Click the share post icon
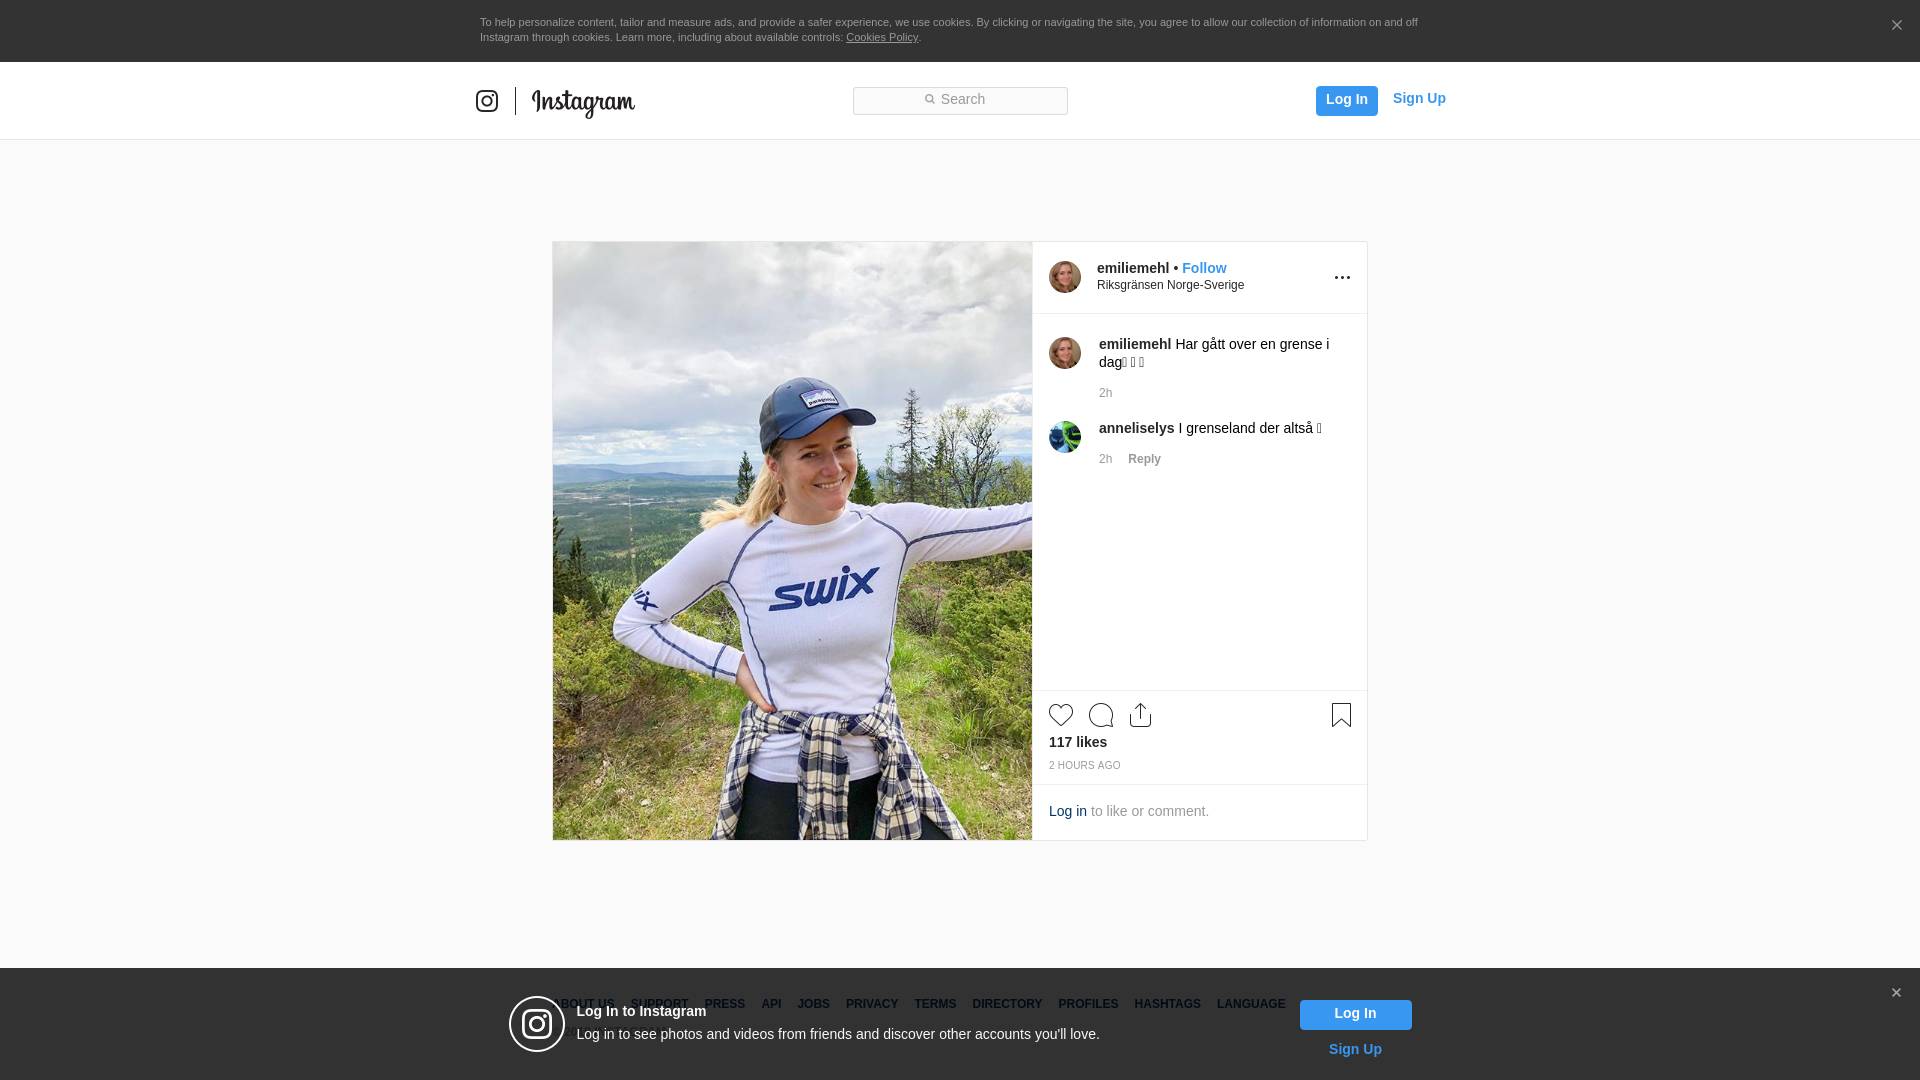Viewport: 1920px width, 1080px height. pyautogui.click(x=1141, y=715)
